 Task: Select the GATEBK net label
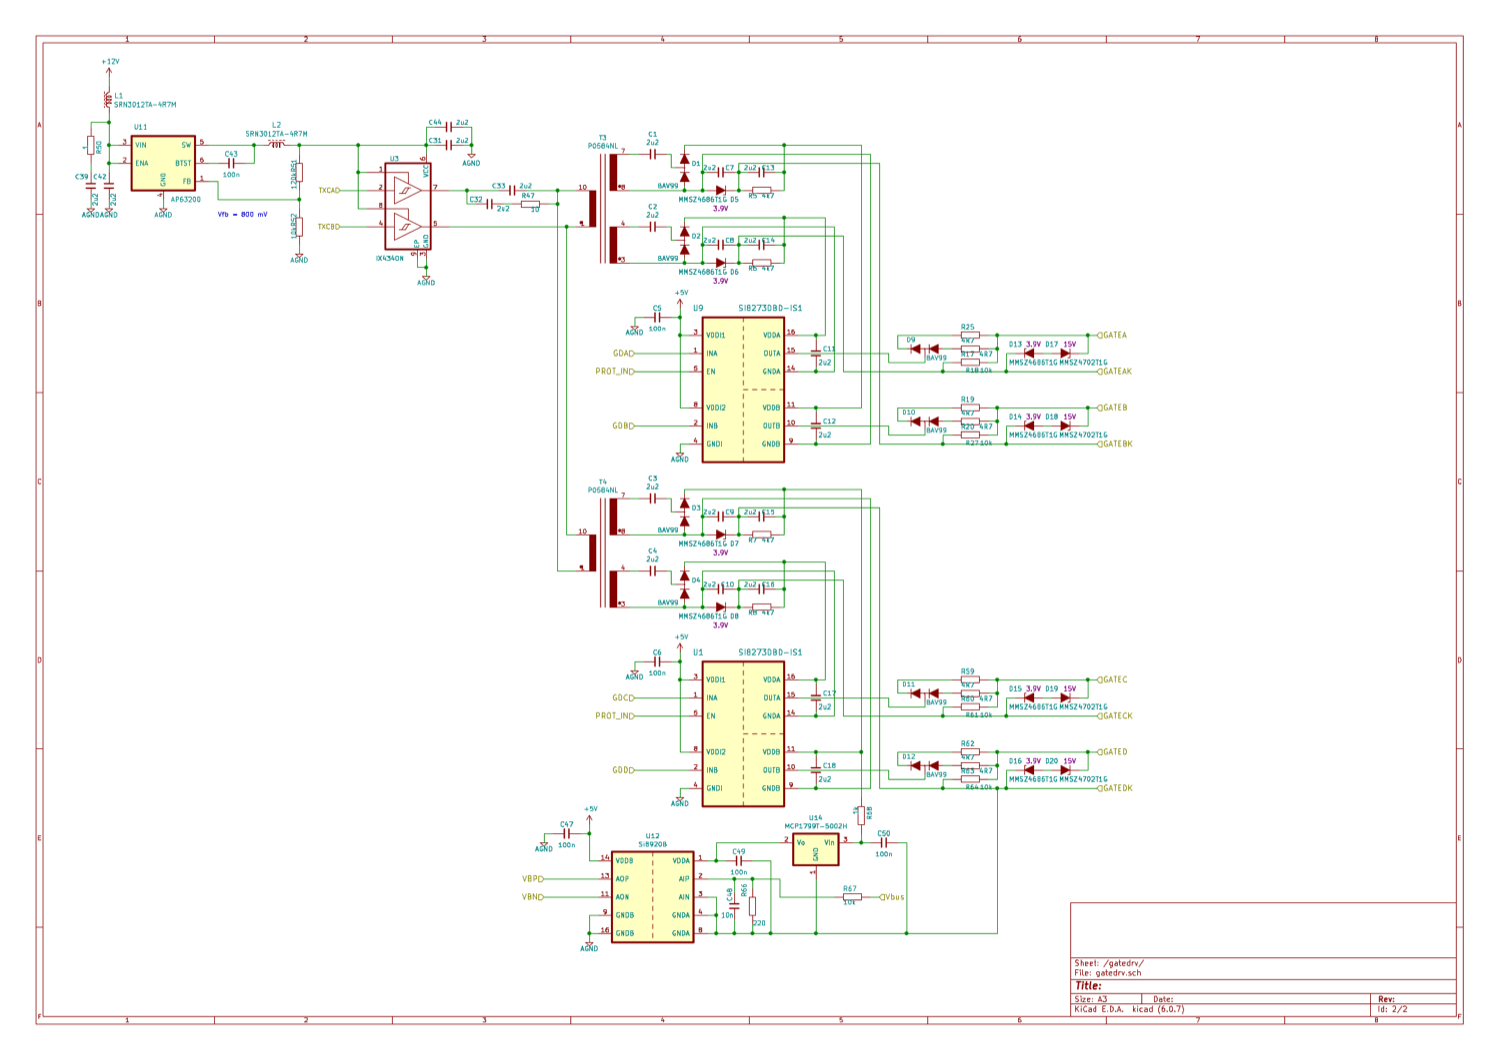tap(1115, 443)
